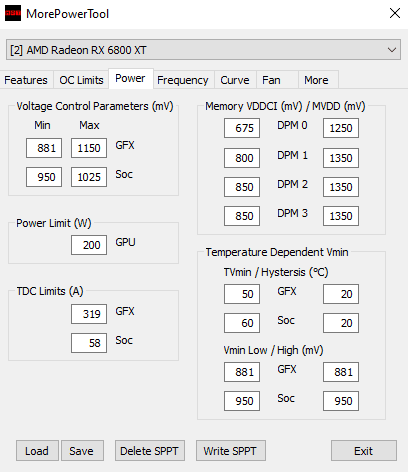Open the OC Limits tab
Viewport: 408px width, 472px height.
click(81, 80)
